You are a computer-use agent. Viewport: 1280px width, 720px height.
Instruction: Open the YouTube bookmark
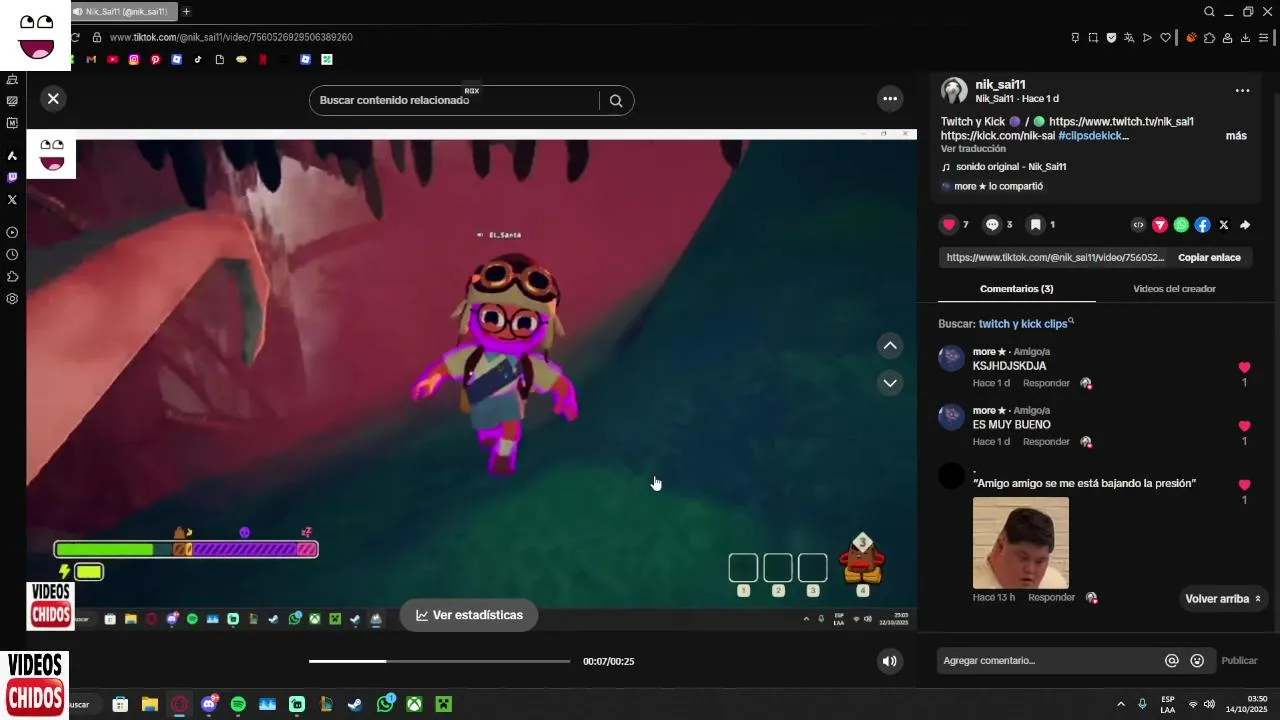pyautogui.click(x=112, y=59)
